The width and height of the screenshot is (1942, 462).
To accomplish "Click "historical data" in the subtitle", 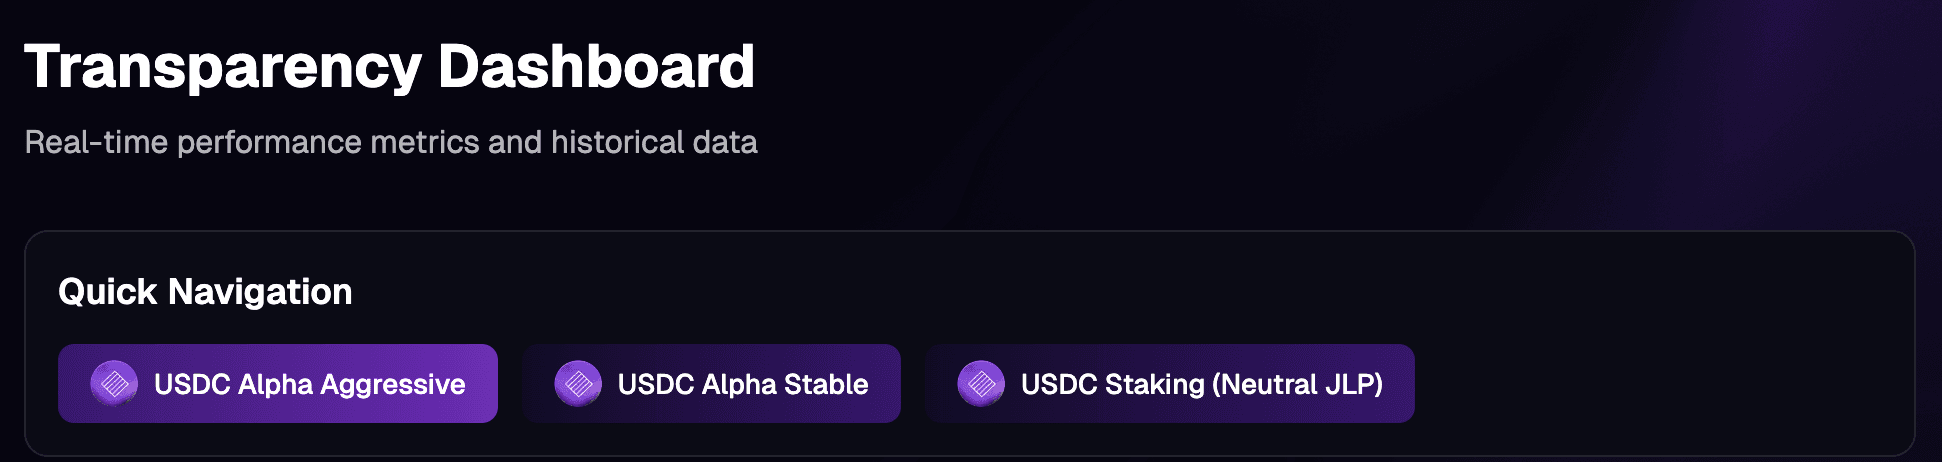I will tap(654, 142).
